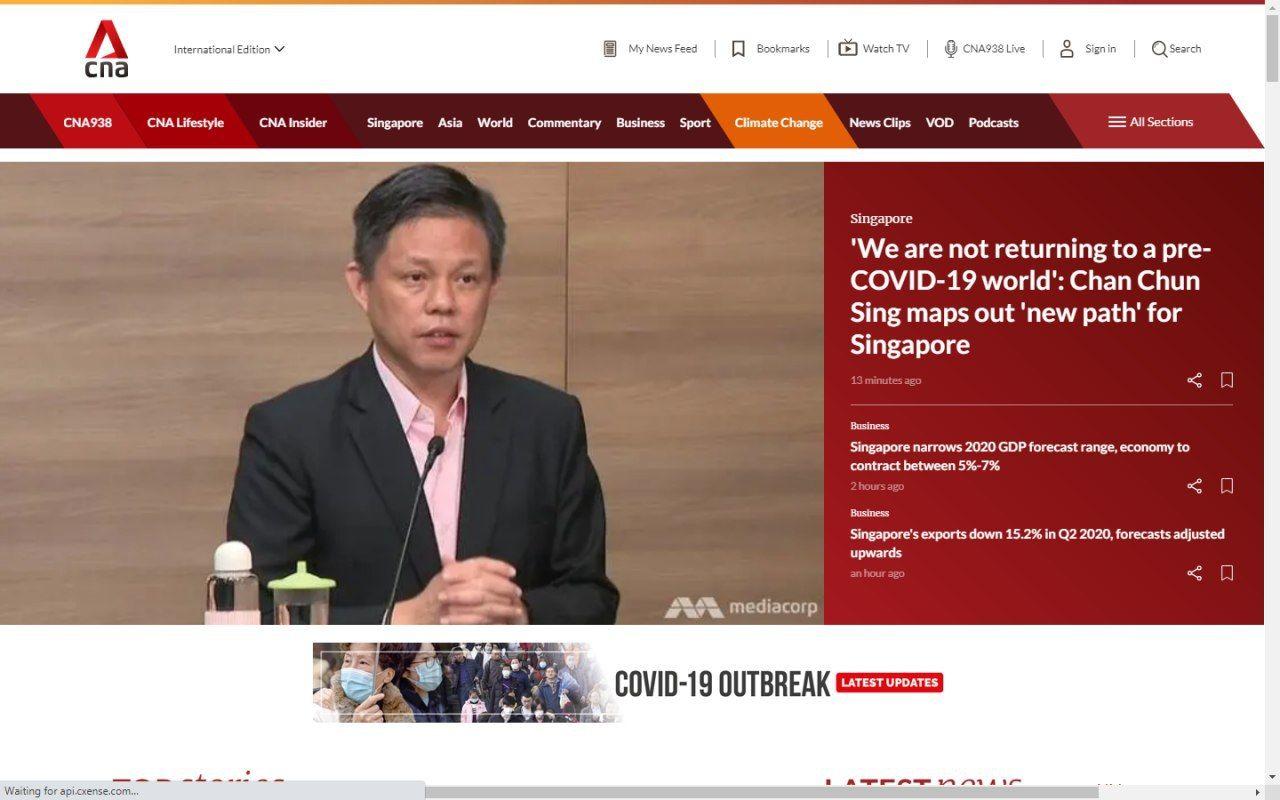Bookmark the exports down 15.2% story
The height and width of the screenshot is (800, 1280).
pyautogui.click(x=1227, y=573)
